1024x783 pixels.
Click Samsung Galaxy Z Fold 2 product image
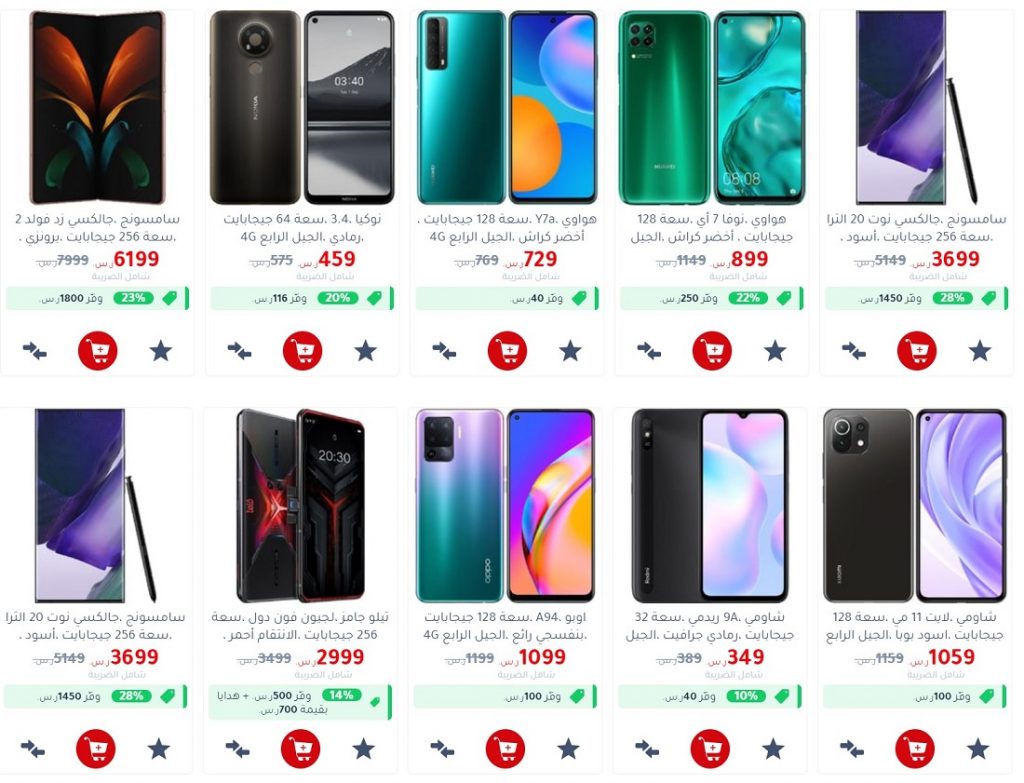(98, 108)
